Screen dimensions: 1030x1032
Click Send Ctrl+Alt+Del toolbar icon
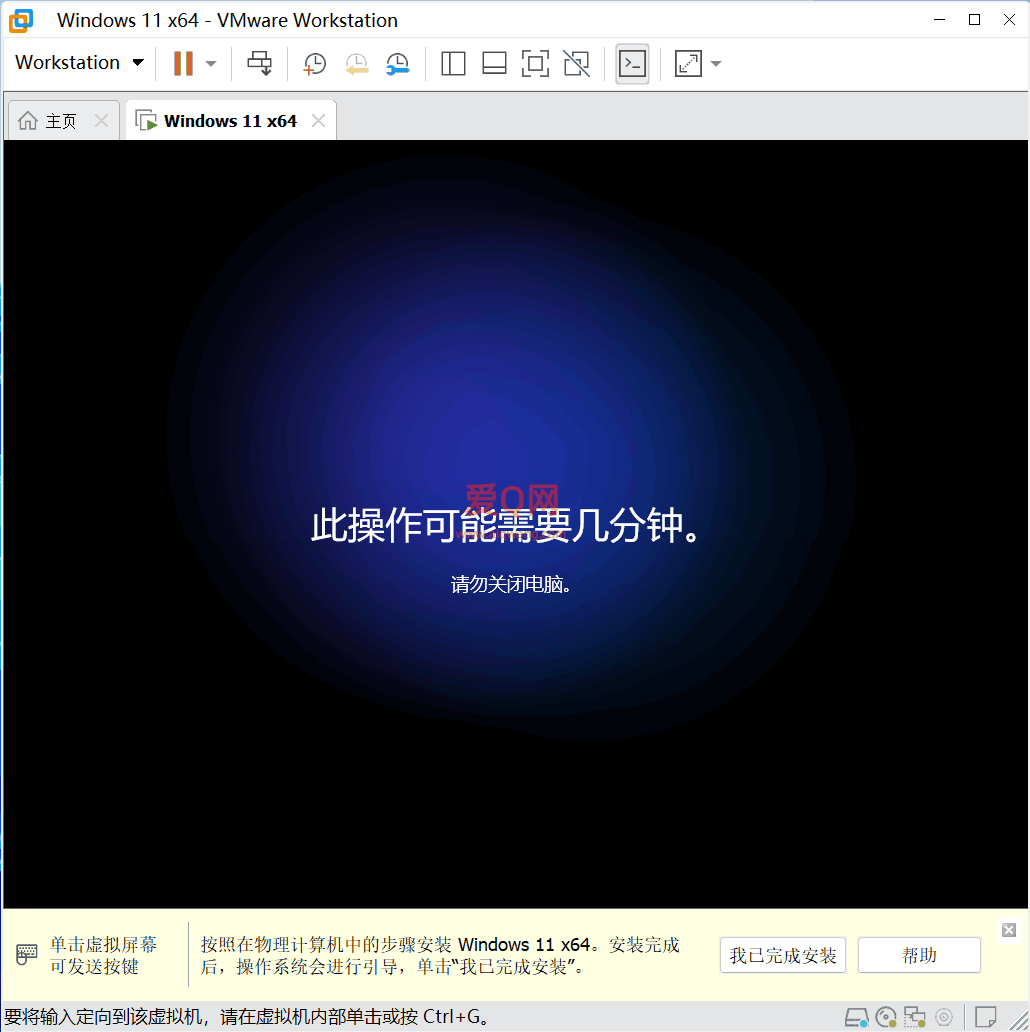pos(260,64)
